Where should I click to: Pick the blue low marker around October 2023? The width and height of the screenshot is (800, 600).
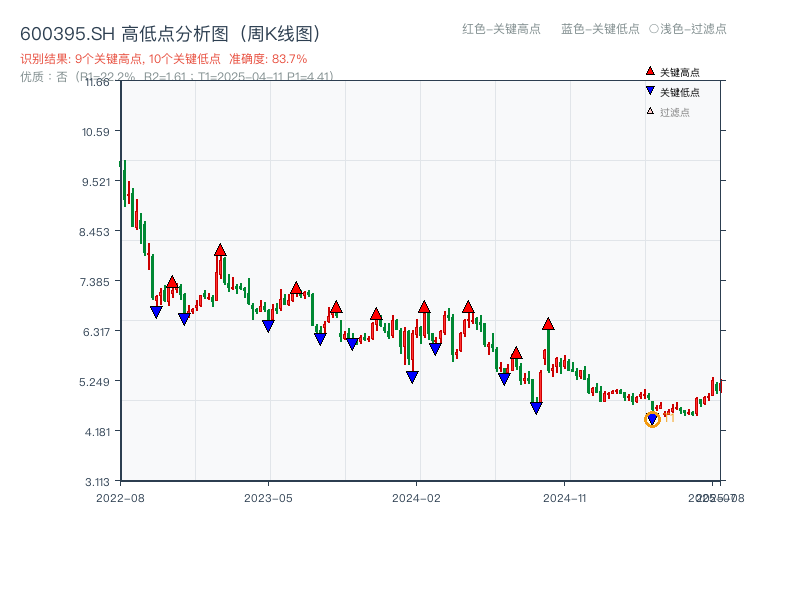tap(352, 344)
